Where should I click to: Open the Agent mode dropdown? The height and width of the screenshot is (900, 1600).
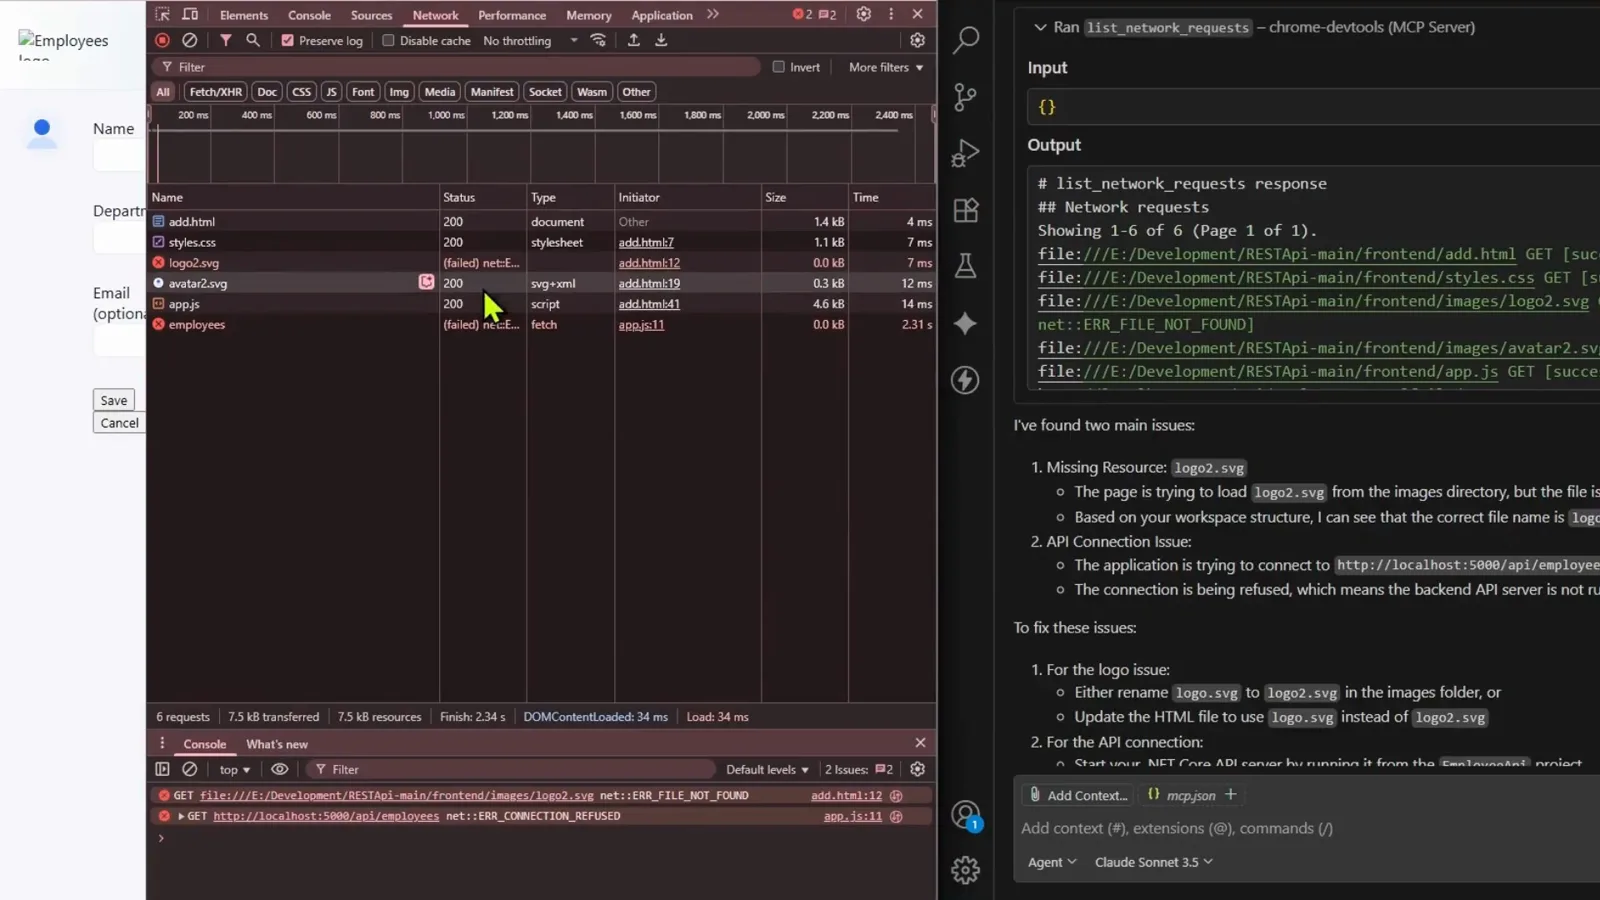[x=1052, y=862]
